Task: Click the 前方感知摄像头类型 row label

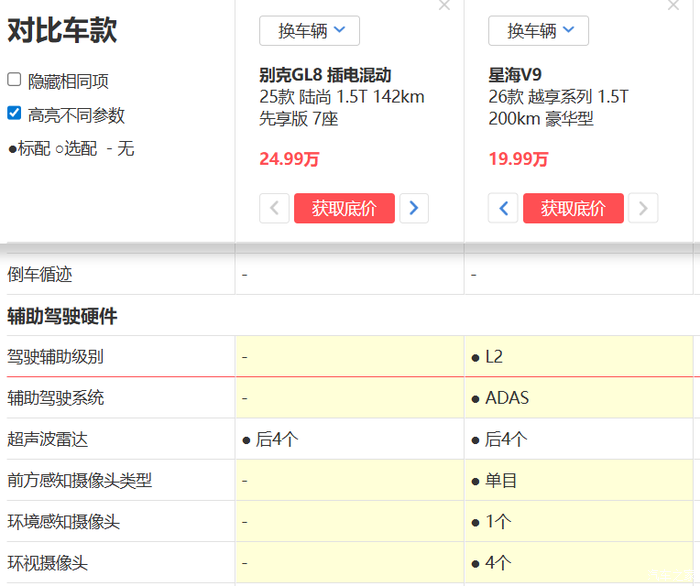Action: pyautogui.click(x=79, y=480)
